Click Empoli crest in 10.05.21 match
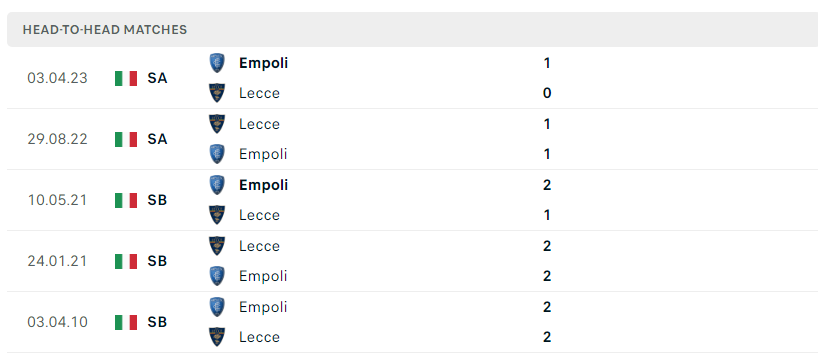The height and width of the screenshot is (364, 818). (x=216, y=185)
